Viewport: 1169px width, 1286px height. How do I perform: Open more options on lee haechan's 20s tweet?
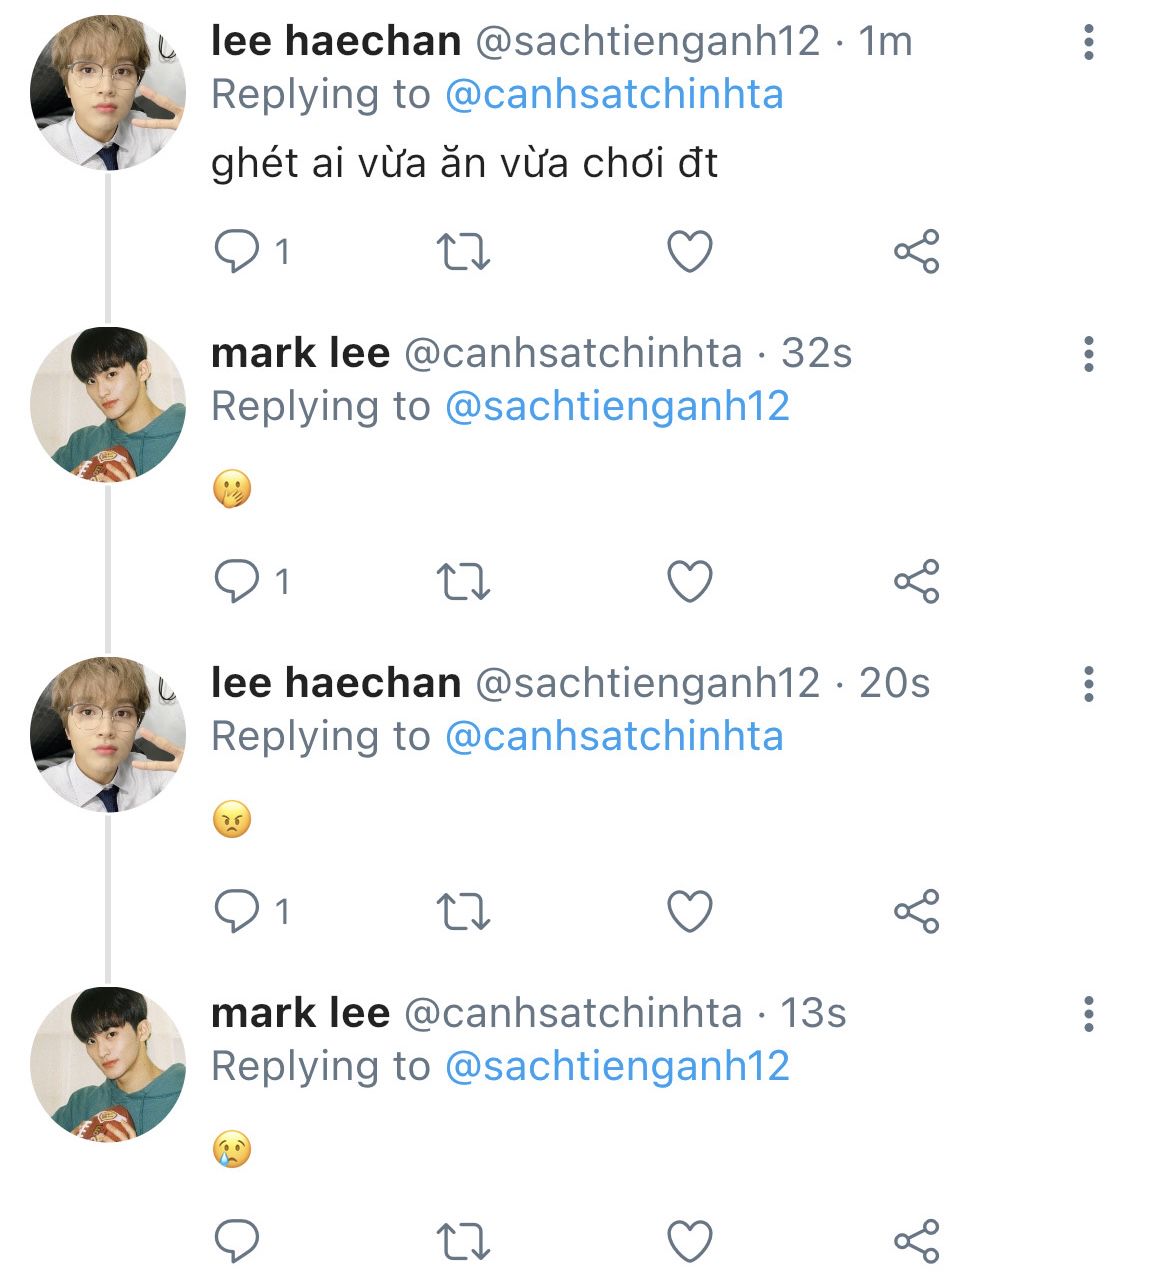pos(1089,684)
